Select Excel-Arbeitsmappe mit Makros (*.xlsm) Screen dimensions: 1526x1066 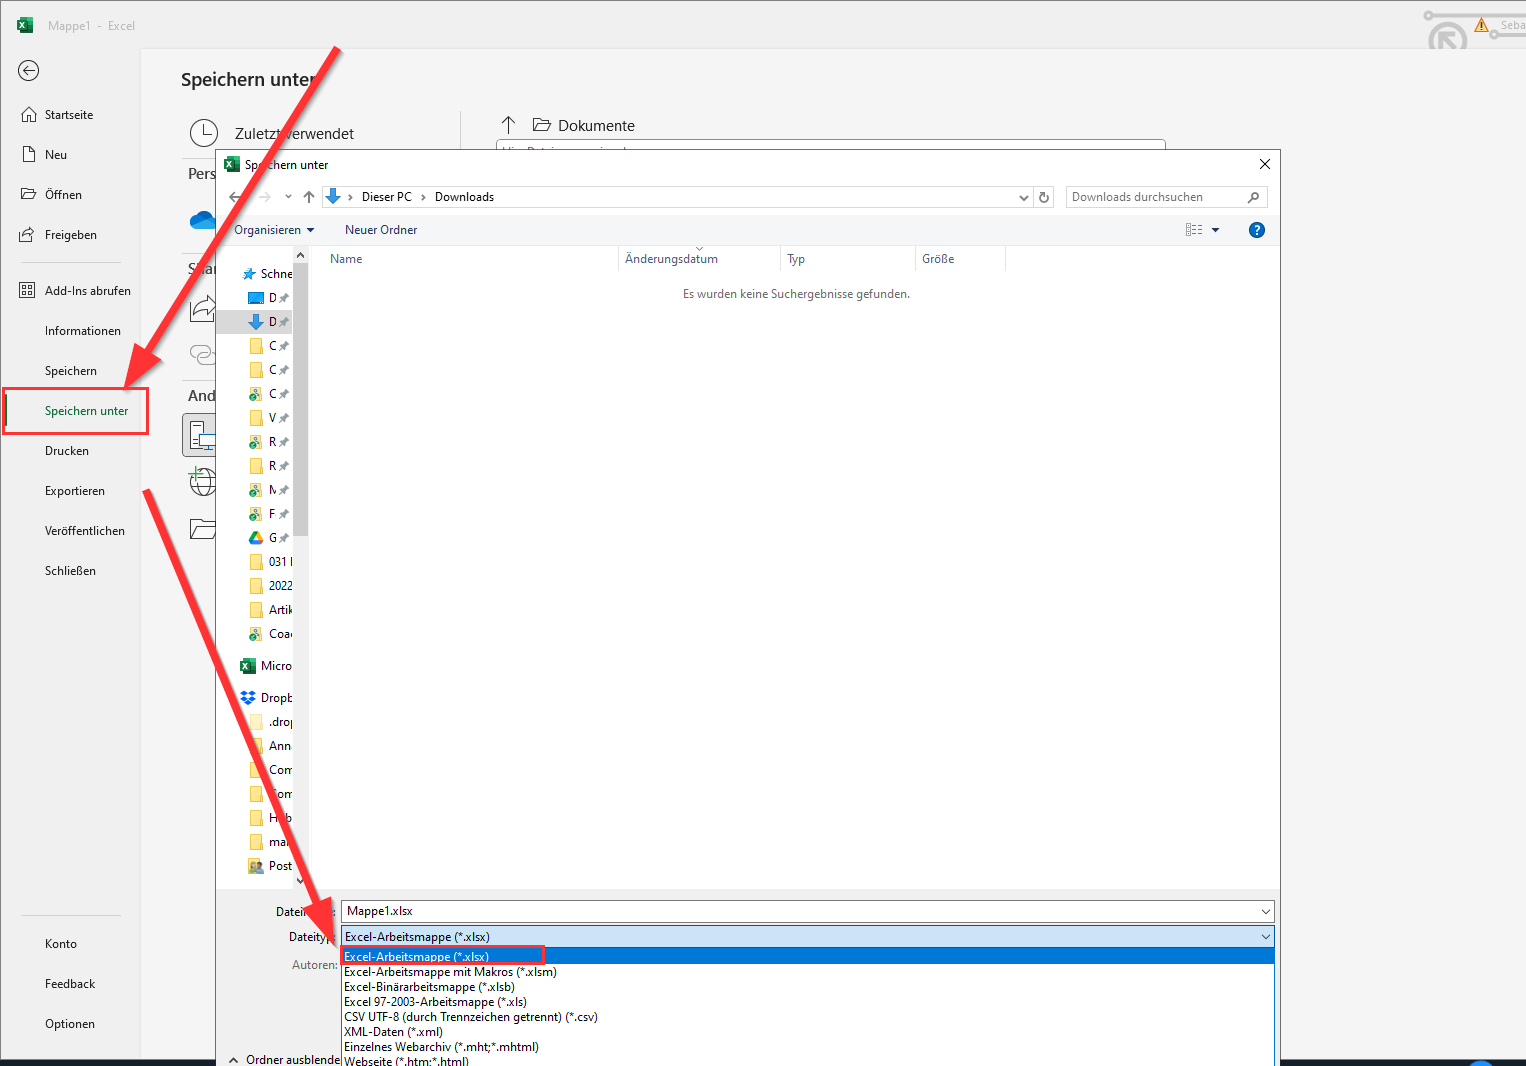tap(450, 972)
